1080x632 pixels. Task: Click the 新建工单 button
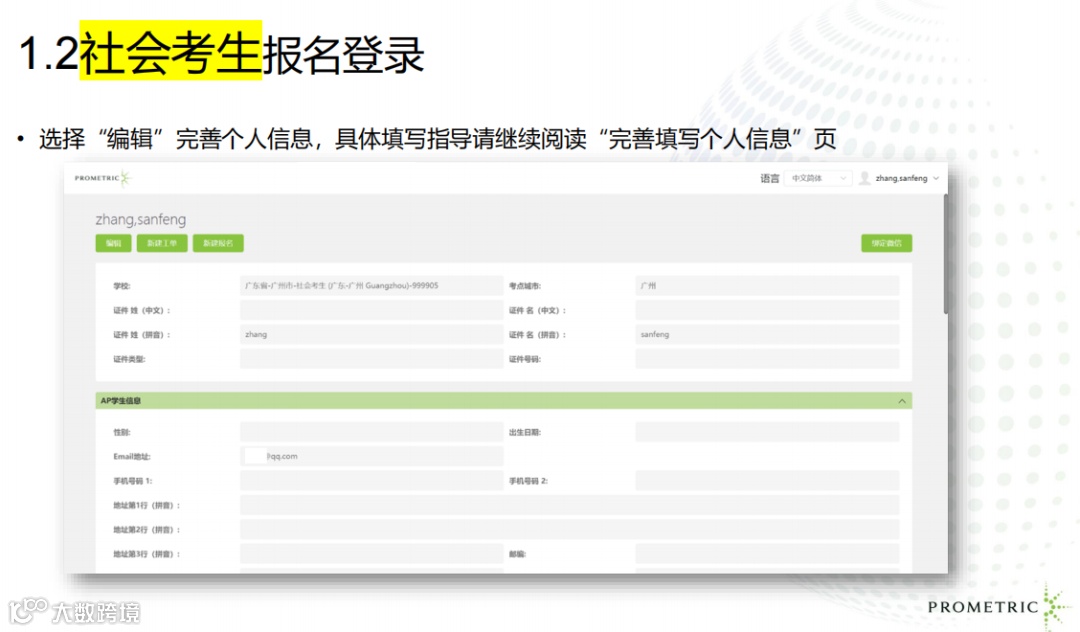click(162, 243)
